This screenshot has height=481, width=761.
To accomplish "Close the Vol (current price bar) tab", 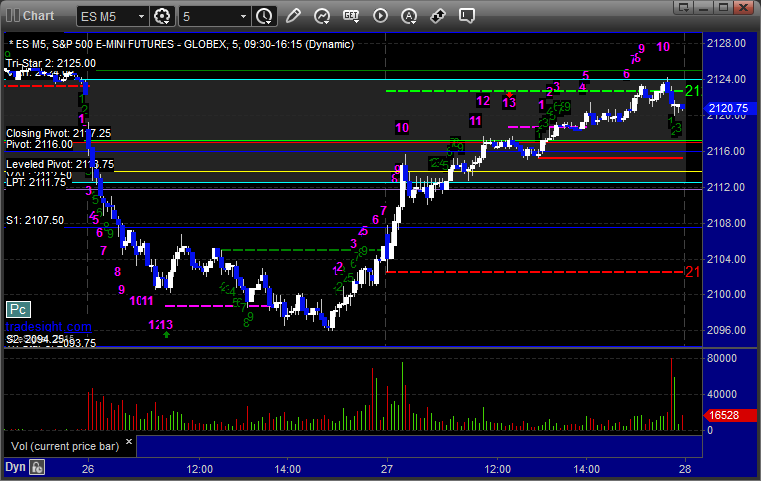I will point(129,442).
